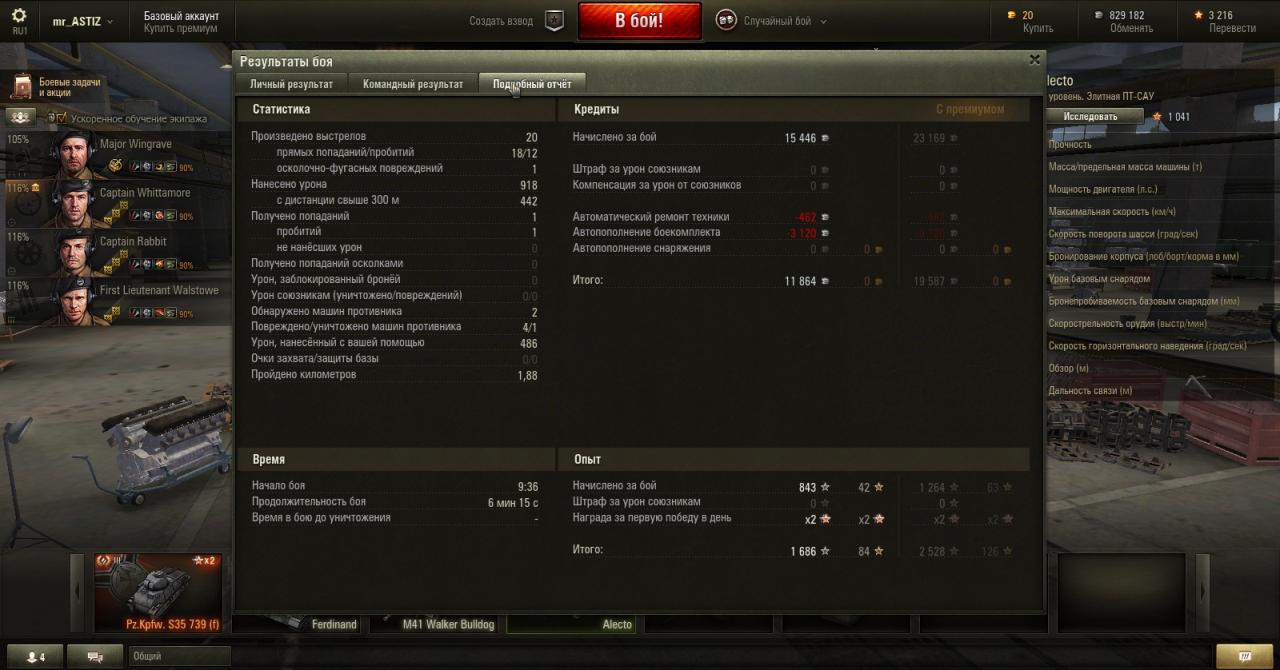Click the crew operations group icon
The image size is (1280, 670).
tap(21, 118)
